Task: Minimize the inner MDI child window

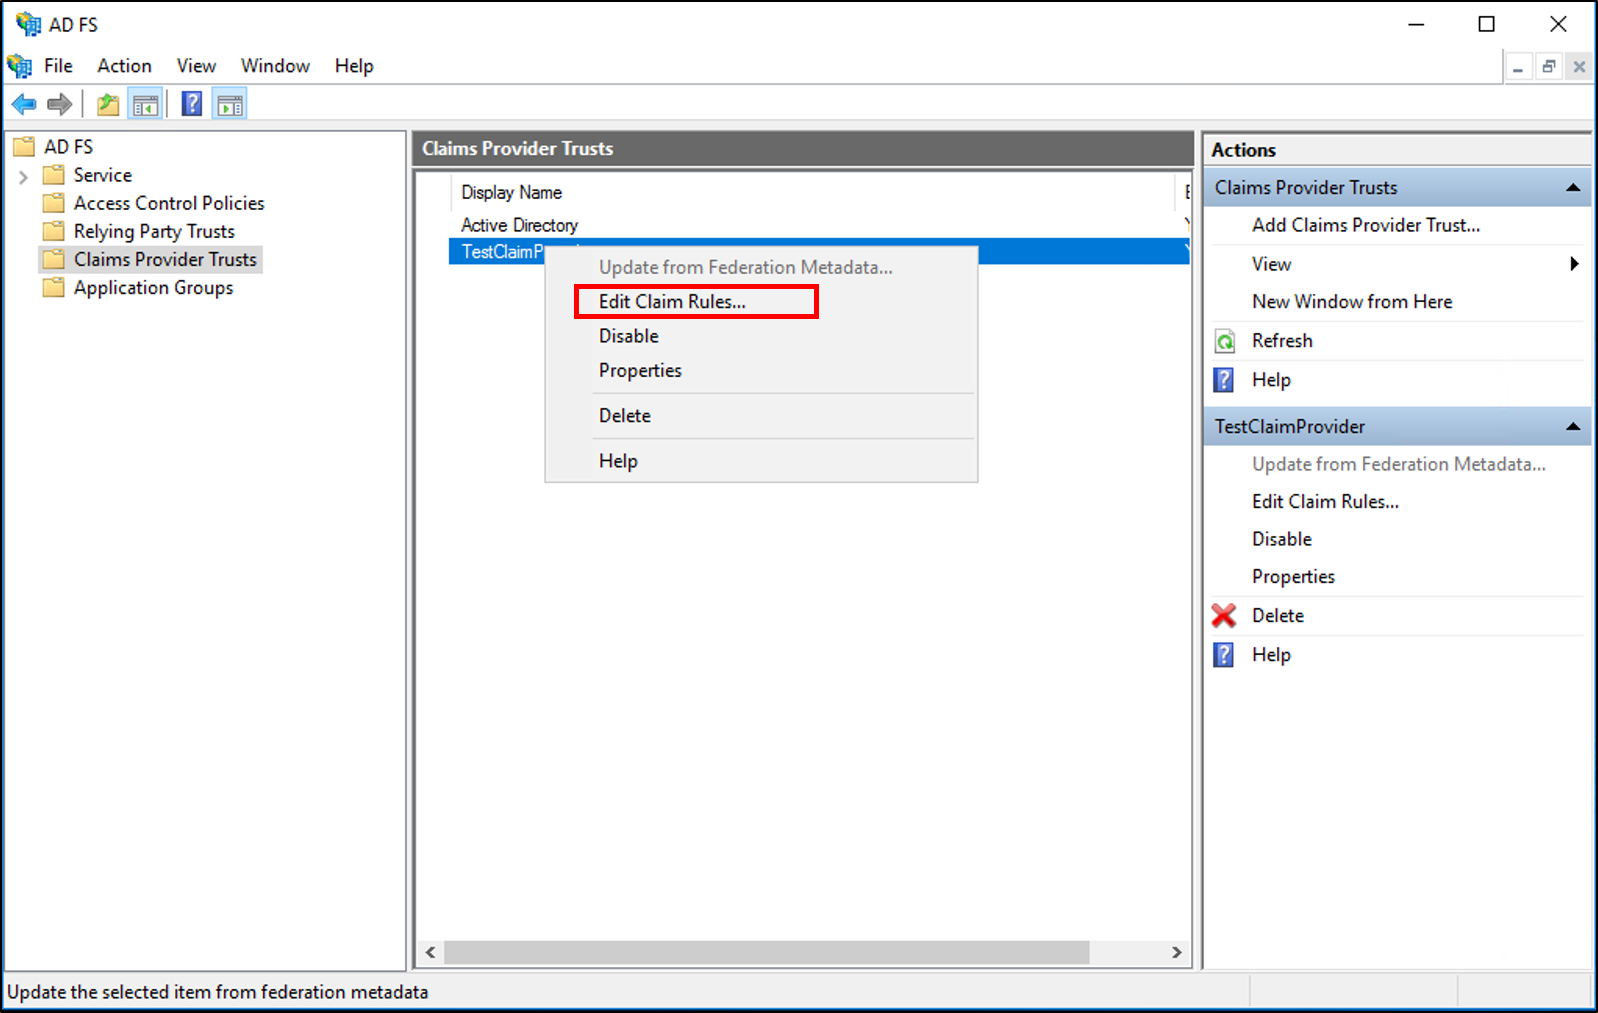Action: click(x=1518, y=67)
